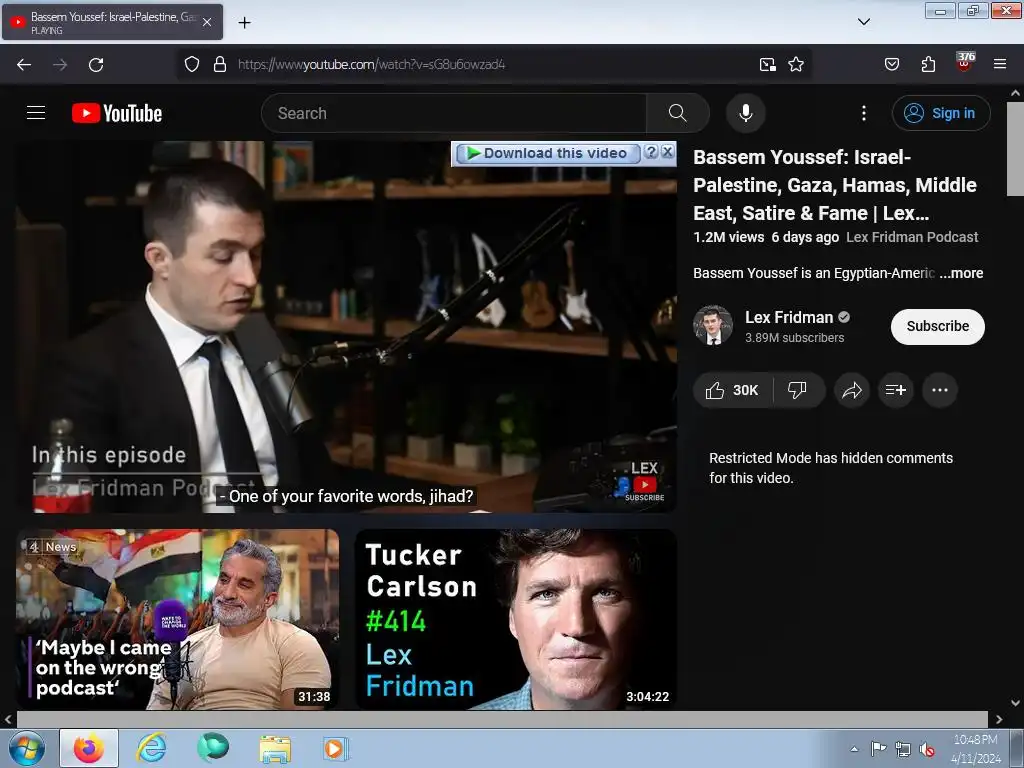Screen dimensions: 1024x768
Task: Open the Lex Fridman channel name link
Action: tap(789, 317)
